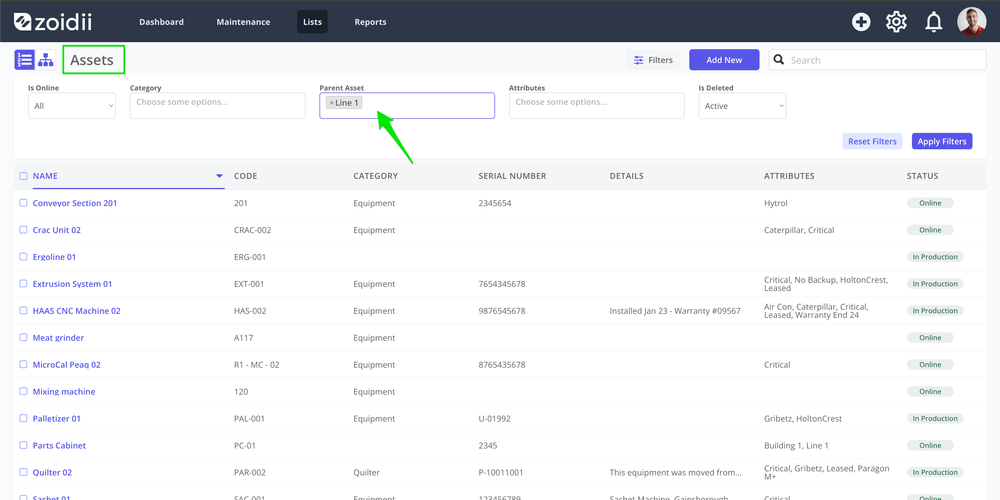The image size is (1000, 500).
Task: Click code CRAC-002 cell
Action: click(253, 230)
